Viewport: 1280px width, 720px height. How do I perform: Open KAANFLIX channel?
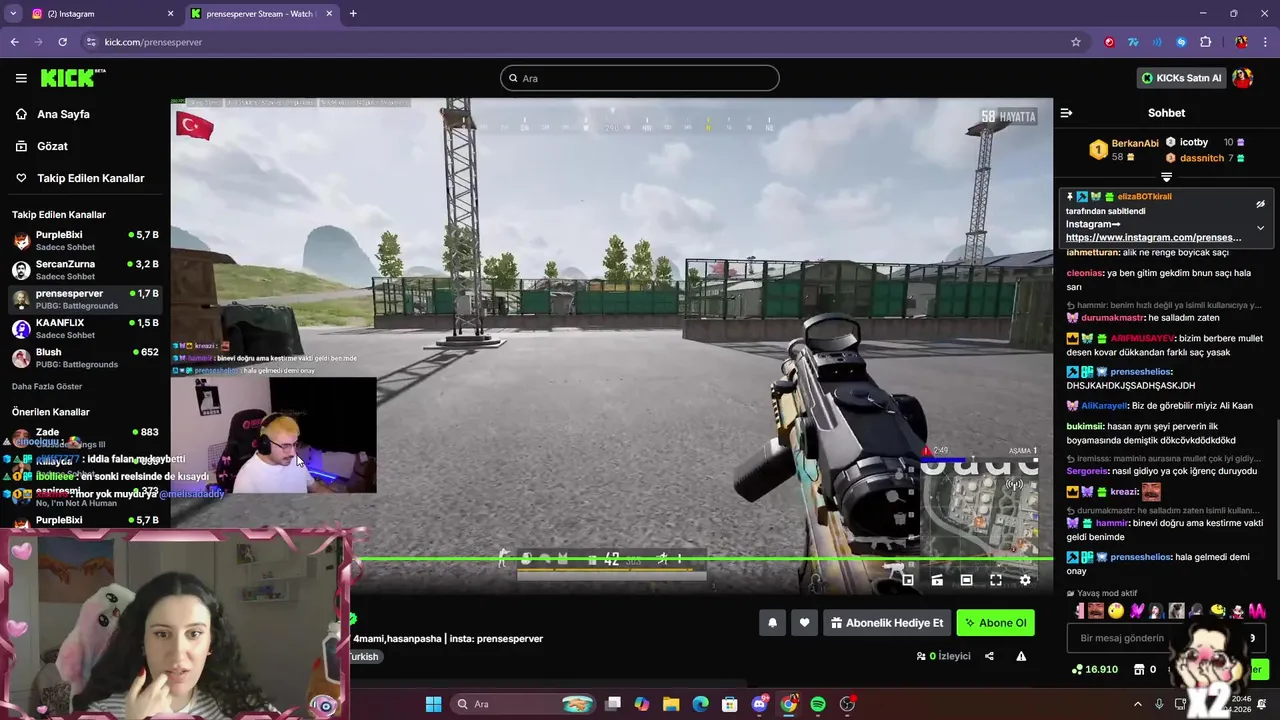pyautogui.click(x=85, y=328)
